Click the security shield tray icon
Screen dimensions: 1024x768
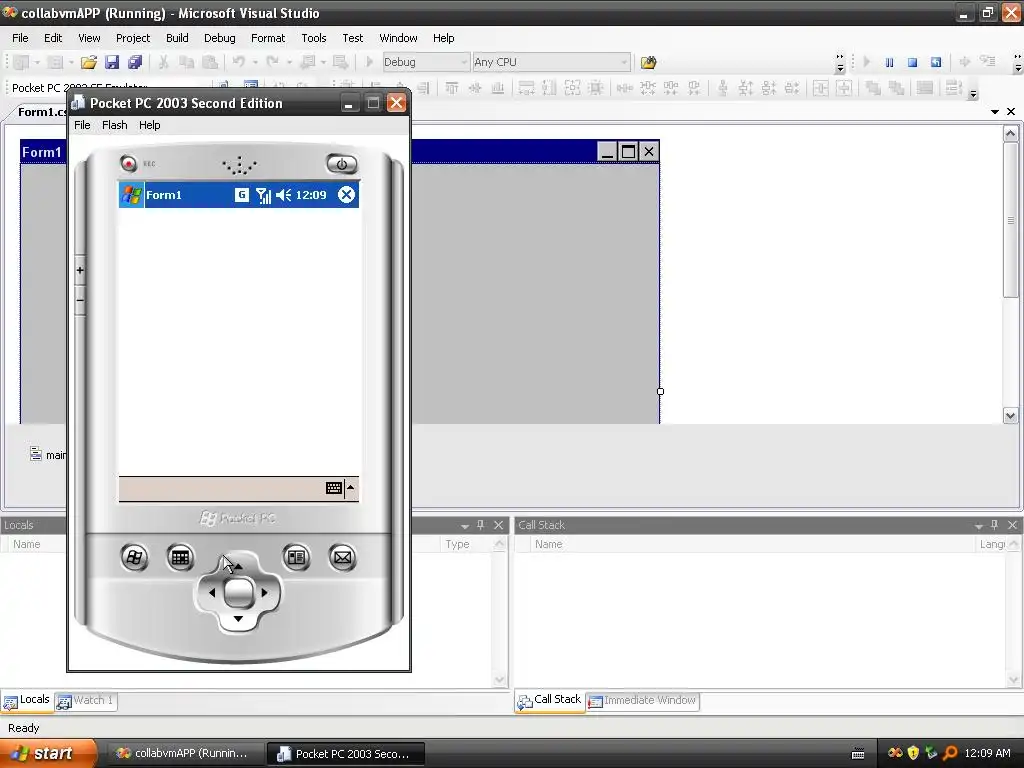[913, 753]
